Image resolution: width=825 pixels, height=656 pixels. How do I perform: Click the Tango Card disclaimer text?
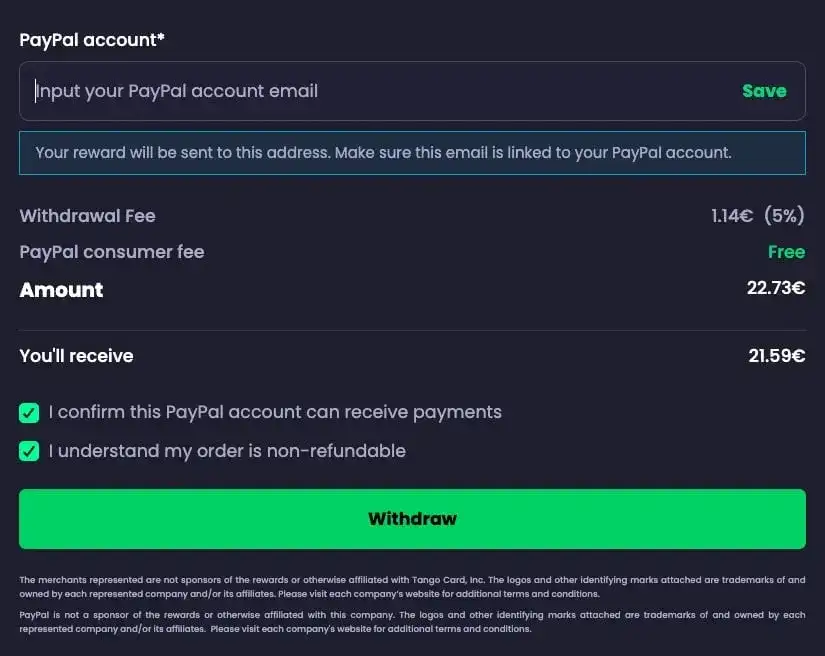click(412, 587)
